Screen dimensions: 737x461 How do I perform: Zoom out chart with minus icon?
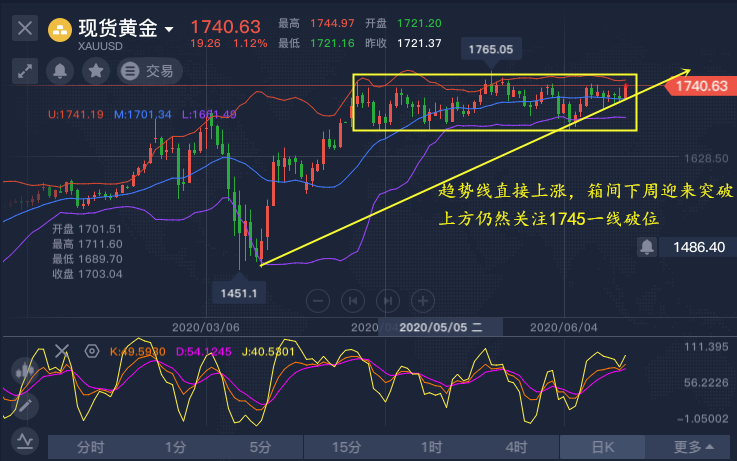pos(317,299)
